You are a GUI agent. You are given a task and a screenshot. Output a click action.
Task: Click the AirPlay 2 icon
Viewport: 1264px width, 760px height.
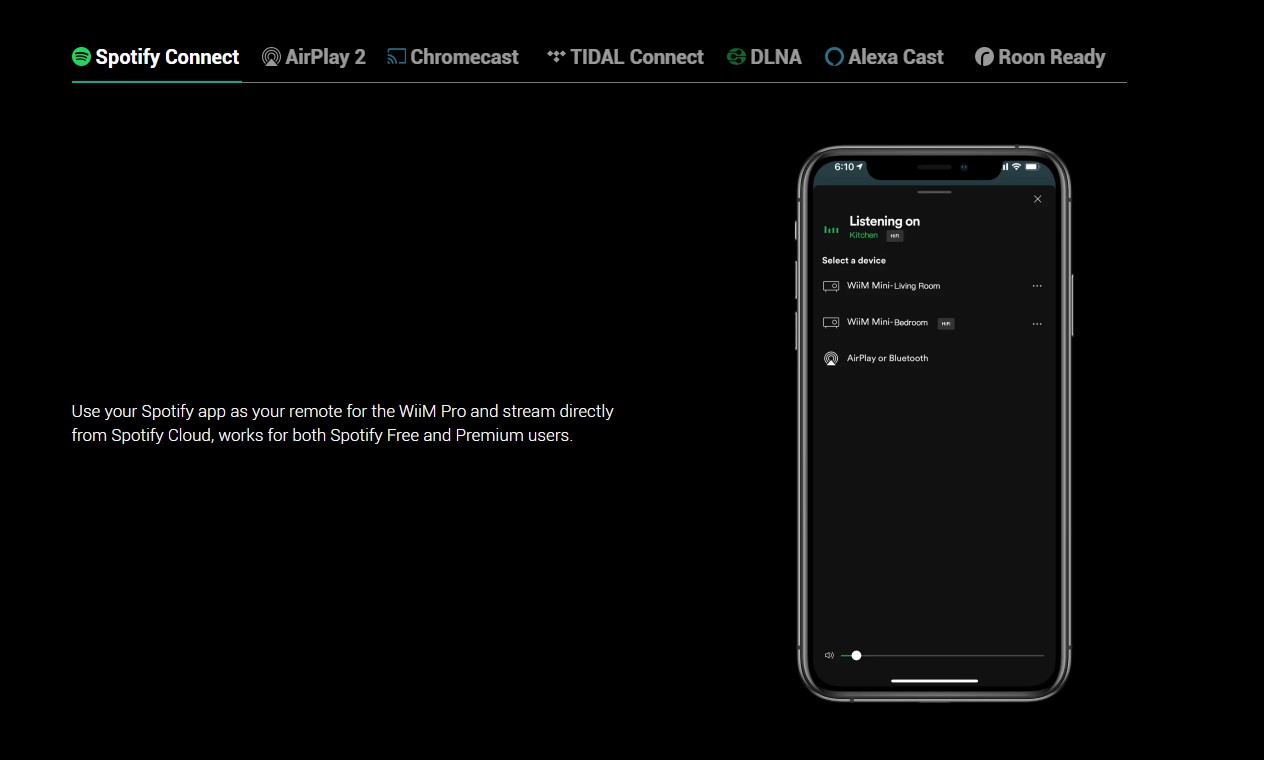point(271,57)
